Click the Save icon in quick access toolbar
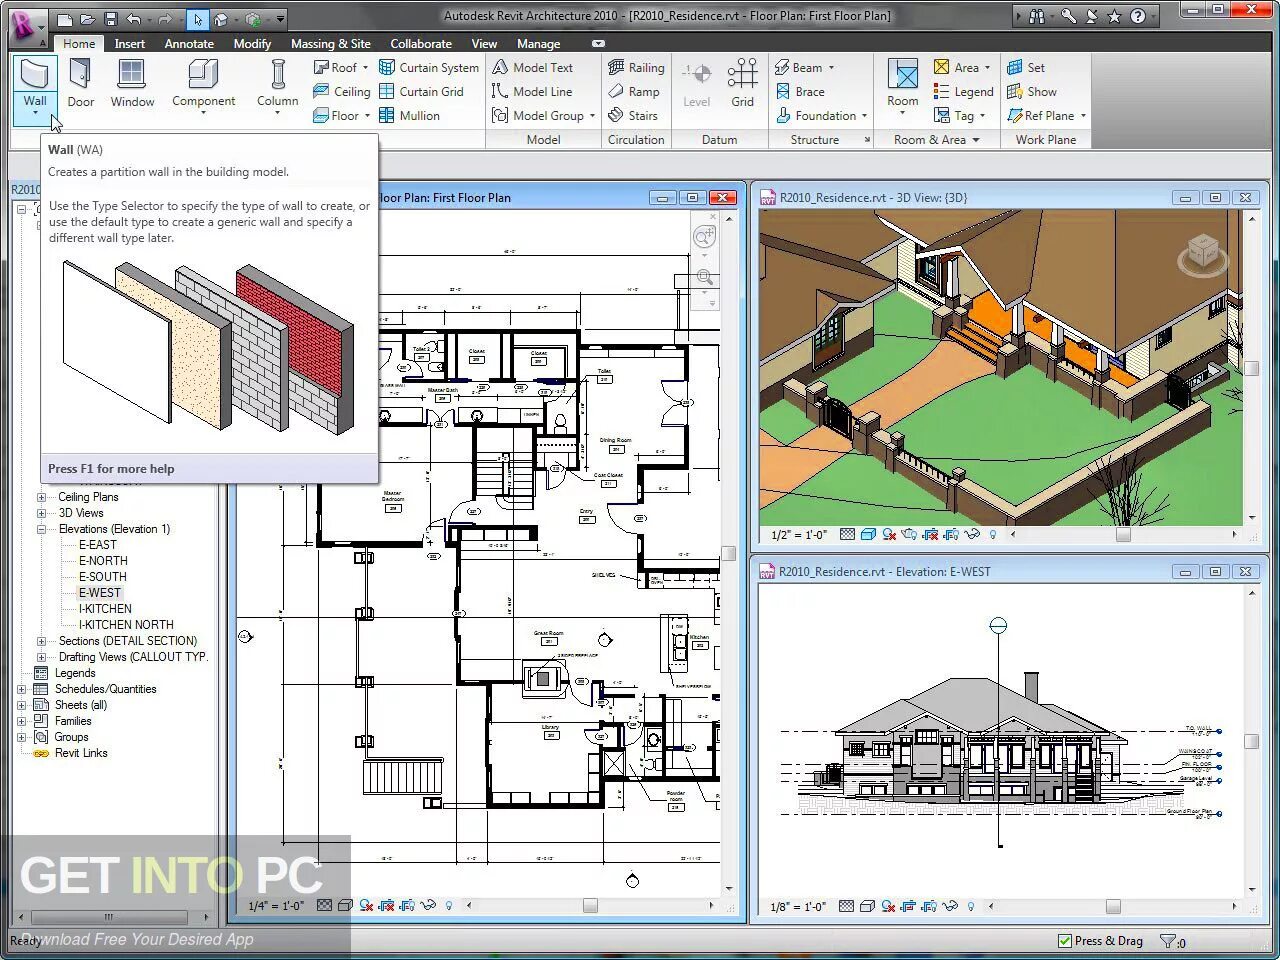Viewport: 1280px width, 960px height. tap(110, 18)
